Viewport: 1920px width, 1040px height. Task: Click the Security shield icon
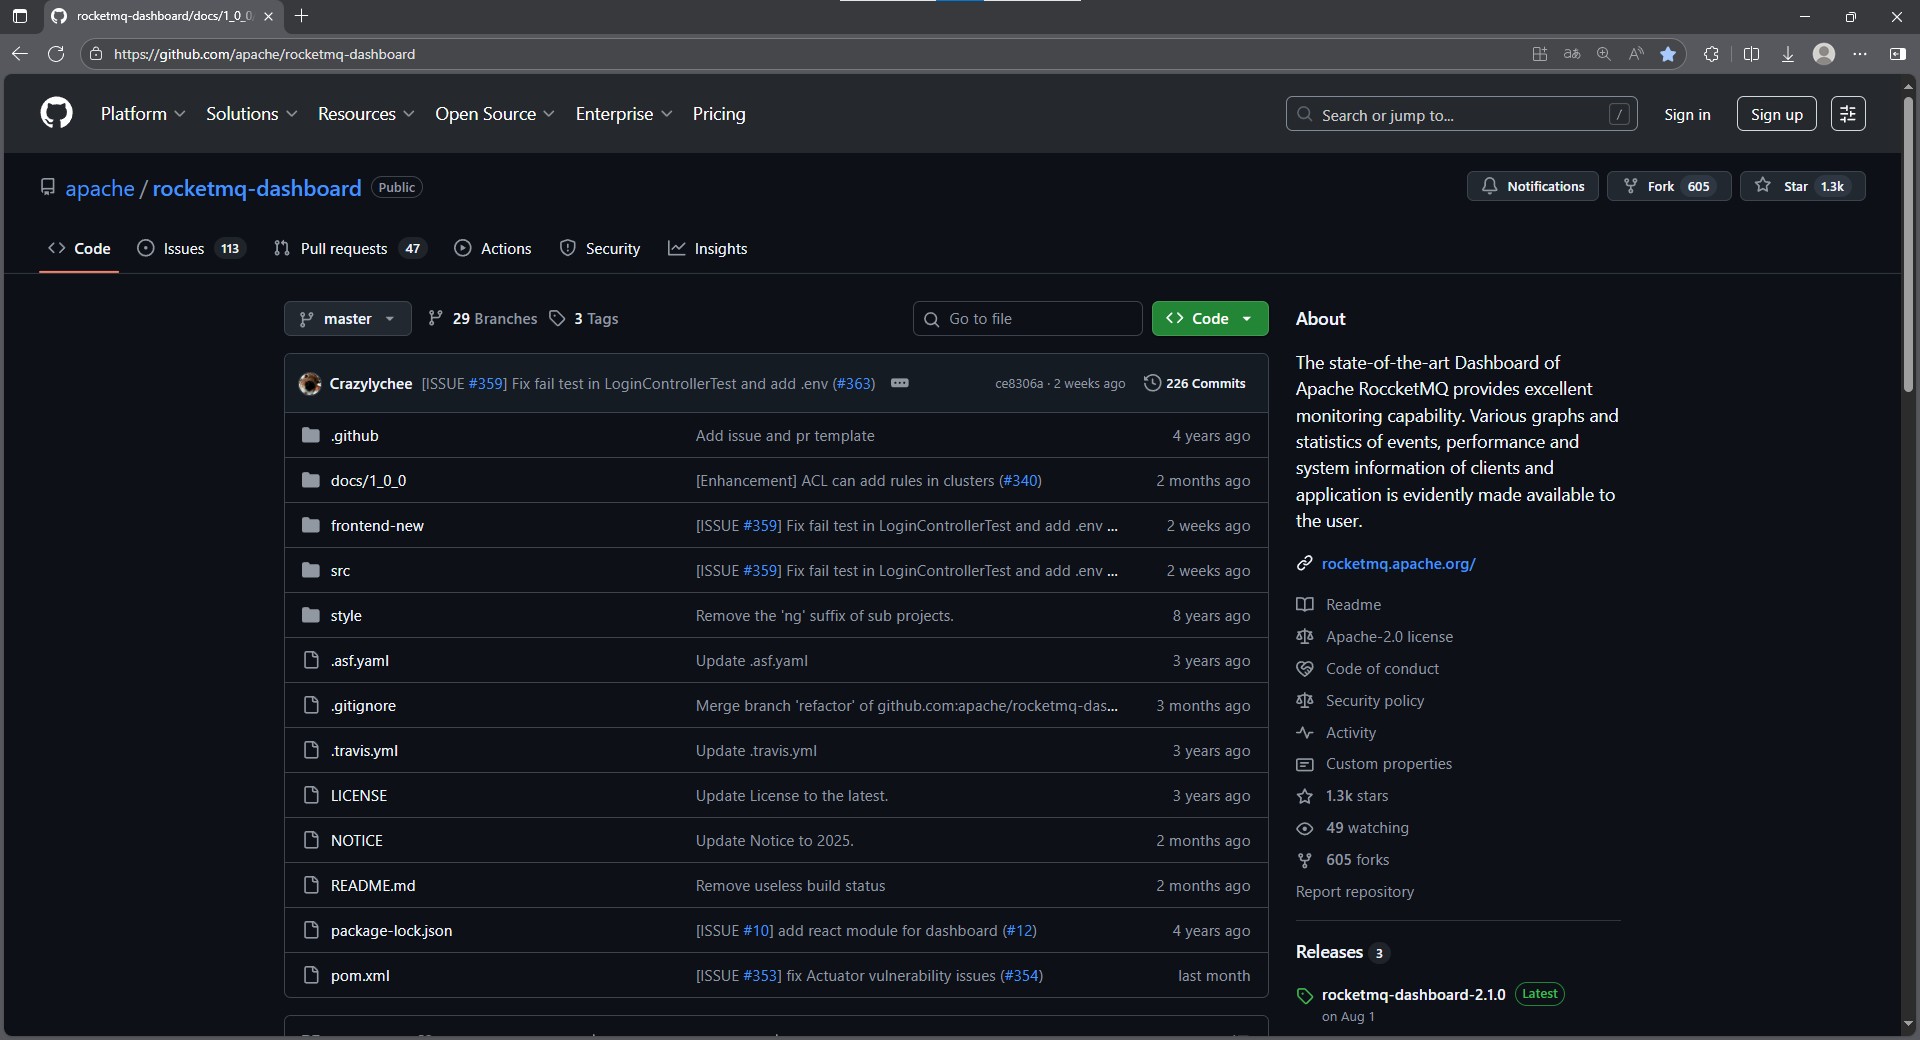tap(568, 248)
